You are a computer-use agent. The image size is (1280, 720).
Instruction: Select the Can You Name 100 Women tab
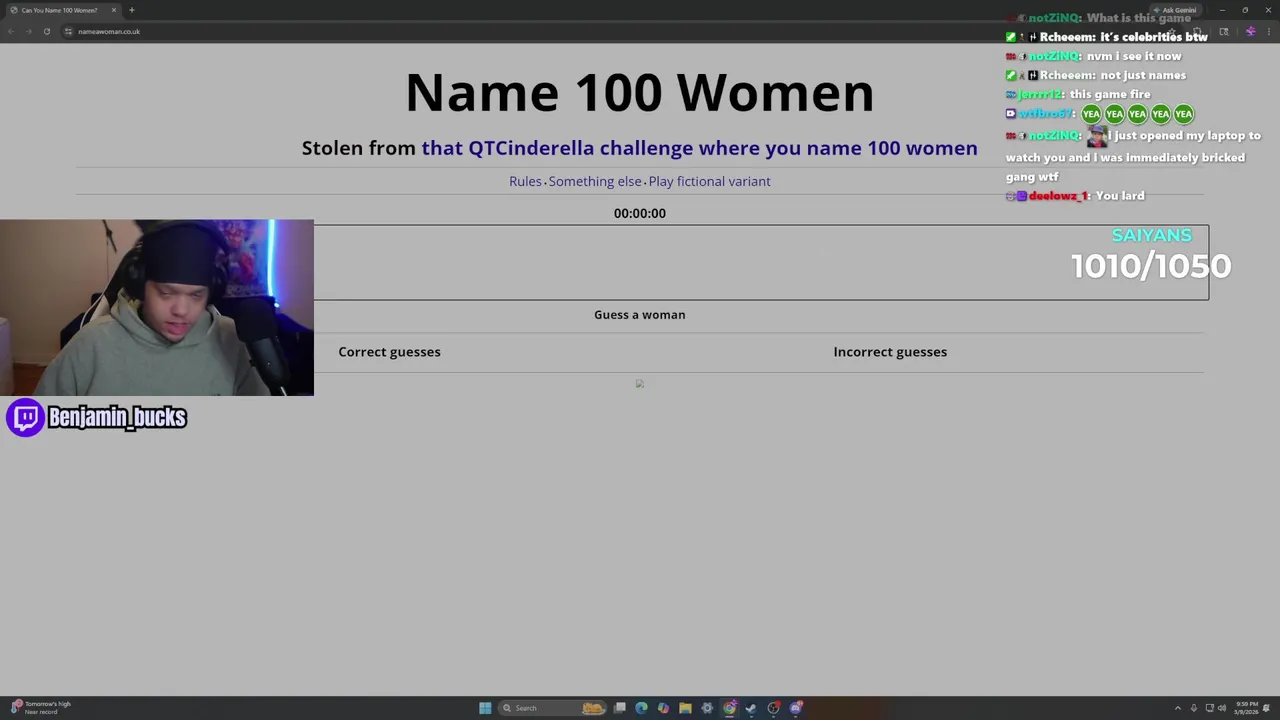coord(62,10)
